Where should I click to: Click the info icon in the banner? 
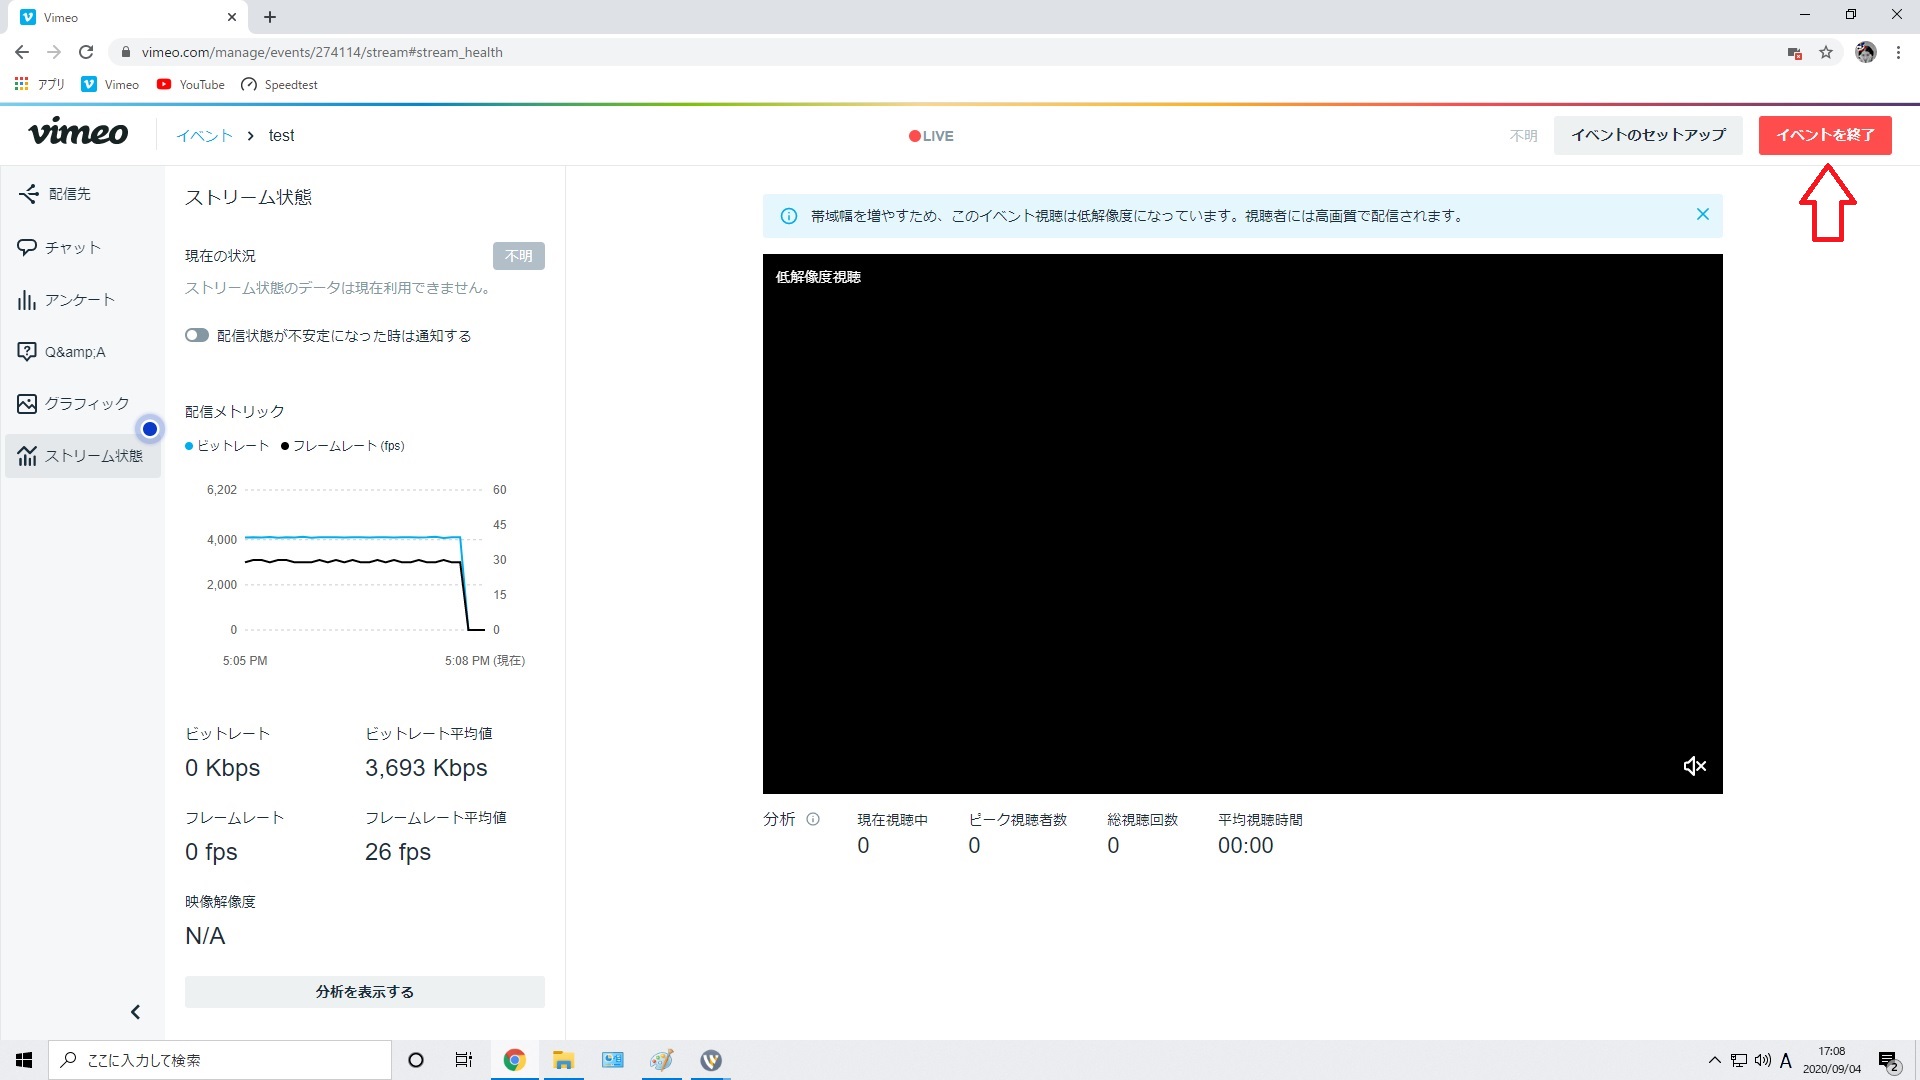coord(789,216)
